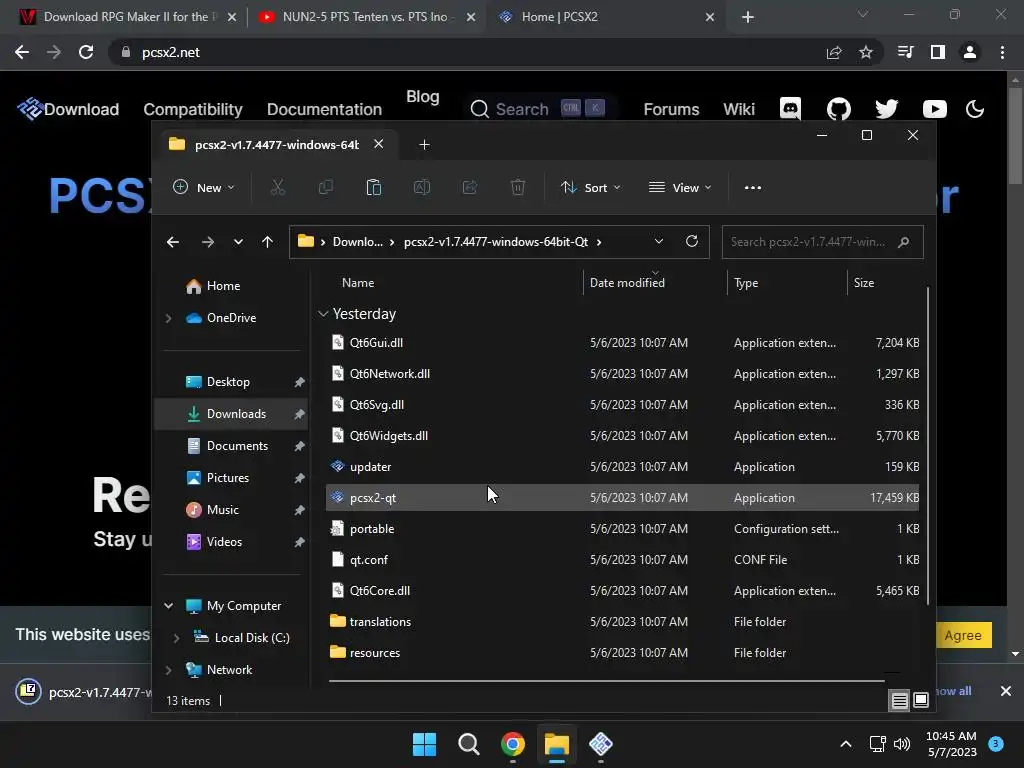Screen dimensions: 1024x768
Task: Bookmark this page with the star icon
Action: [866, 52]
